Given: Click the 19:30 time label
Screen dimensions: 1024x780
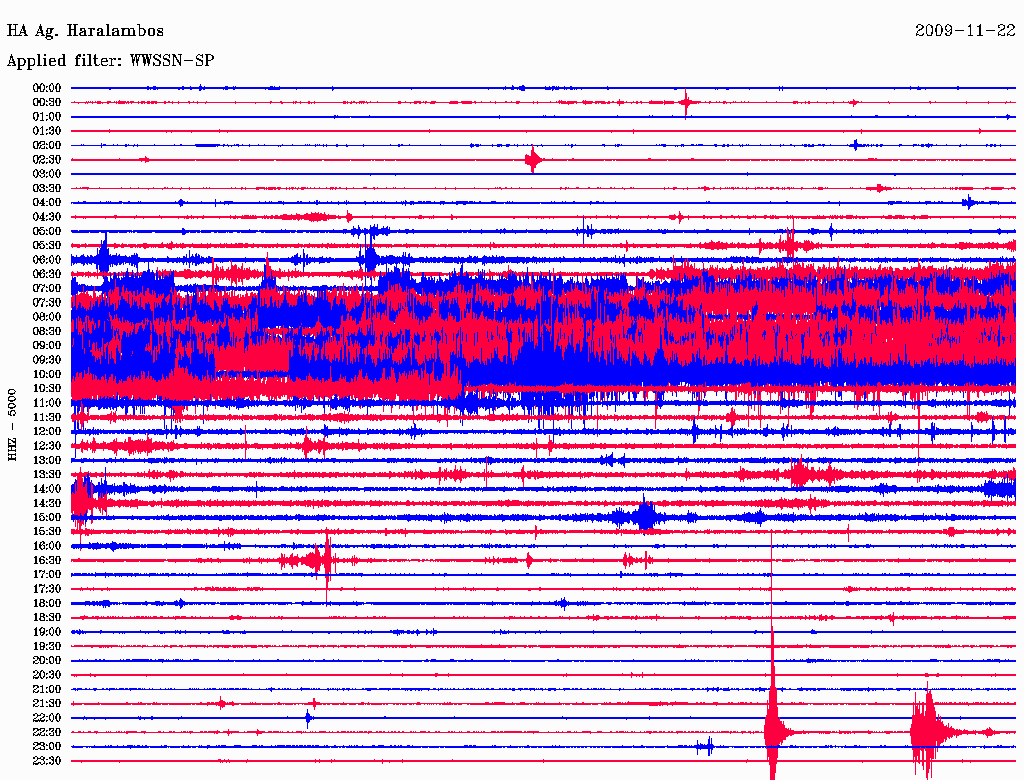Looking at the screenshot, I should [x=47, y=647].
